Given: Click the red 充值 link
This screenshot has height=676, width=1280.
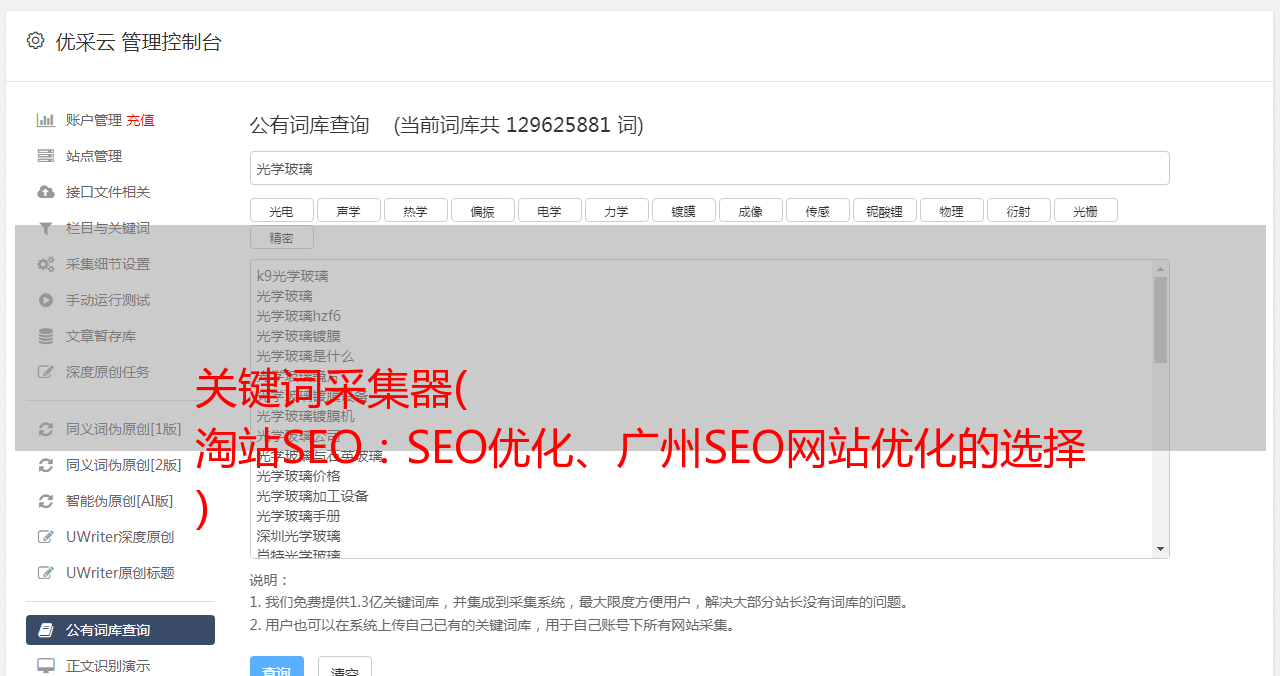Looking at the screenshot, I should point(140,120).
